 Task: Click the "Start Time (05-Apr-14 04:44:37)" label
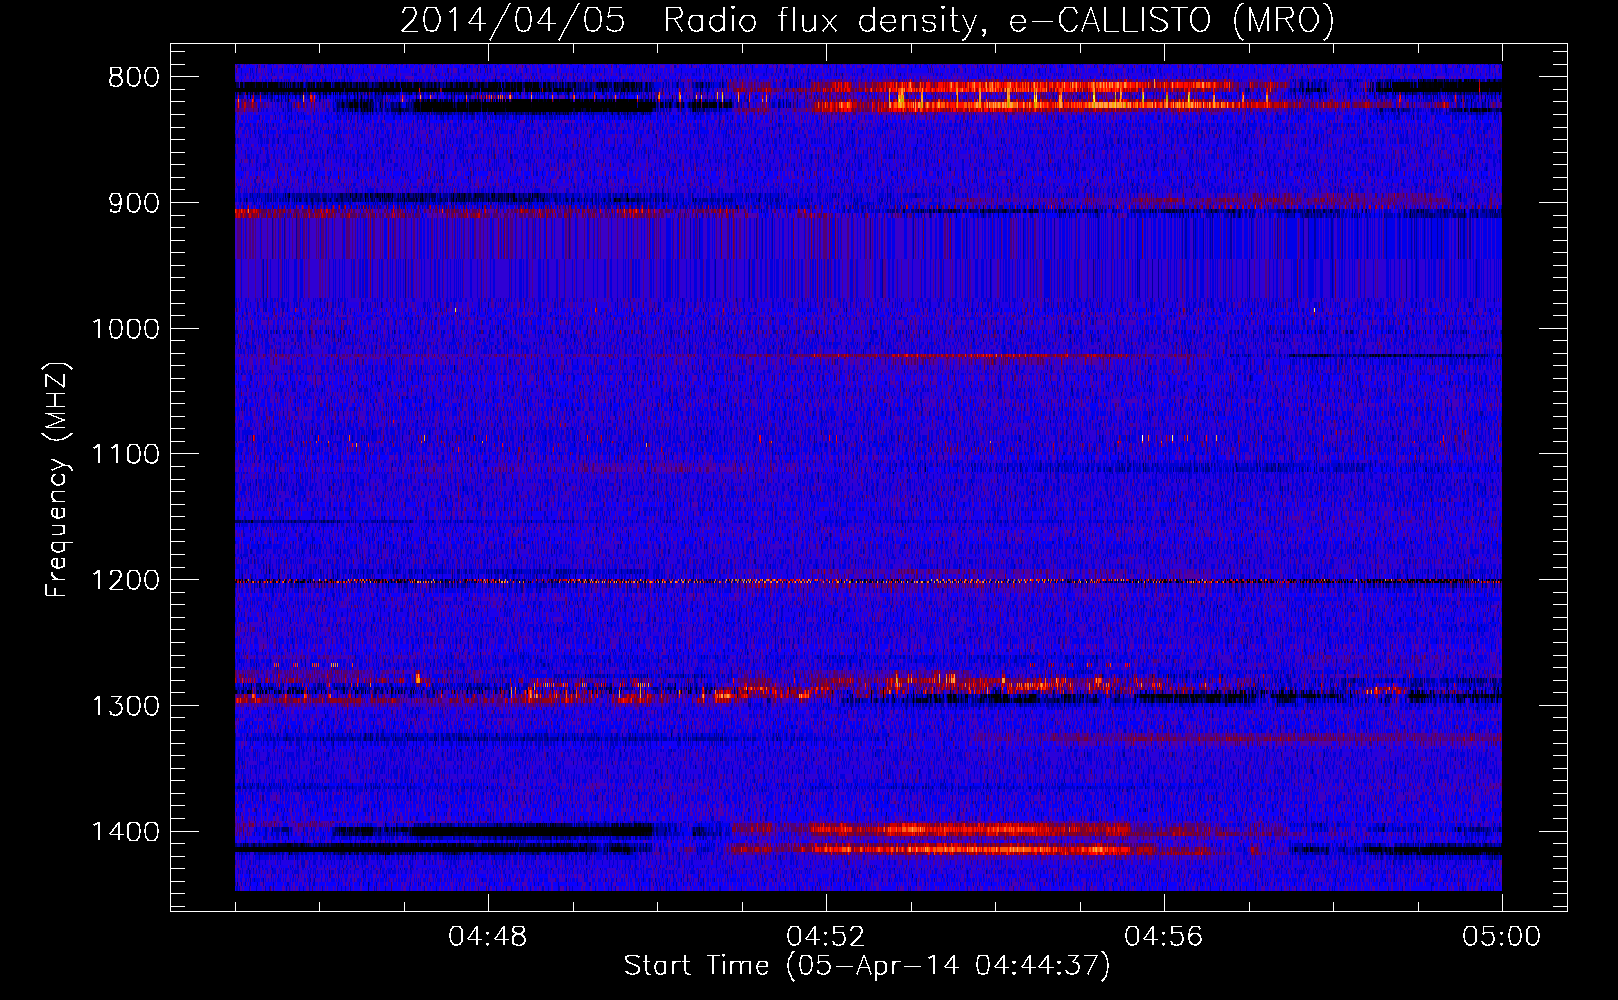[x=867, y=966]
